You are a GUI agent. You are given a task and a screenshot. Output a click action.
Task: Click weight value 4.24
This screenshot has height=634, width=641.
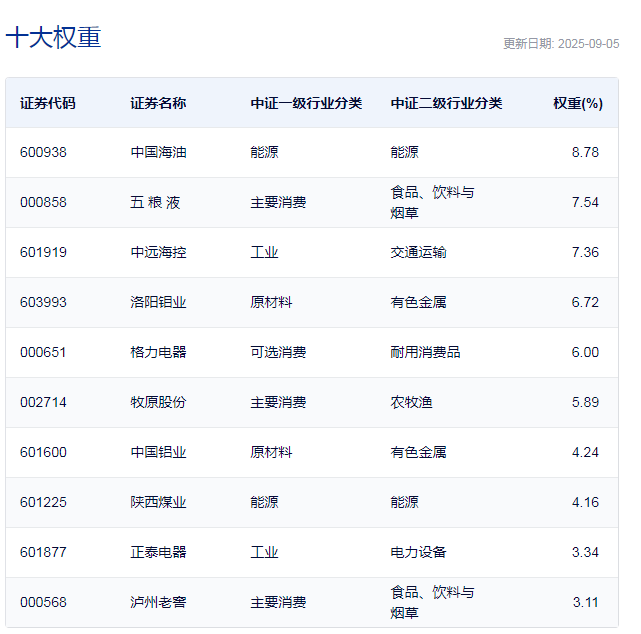585,453
